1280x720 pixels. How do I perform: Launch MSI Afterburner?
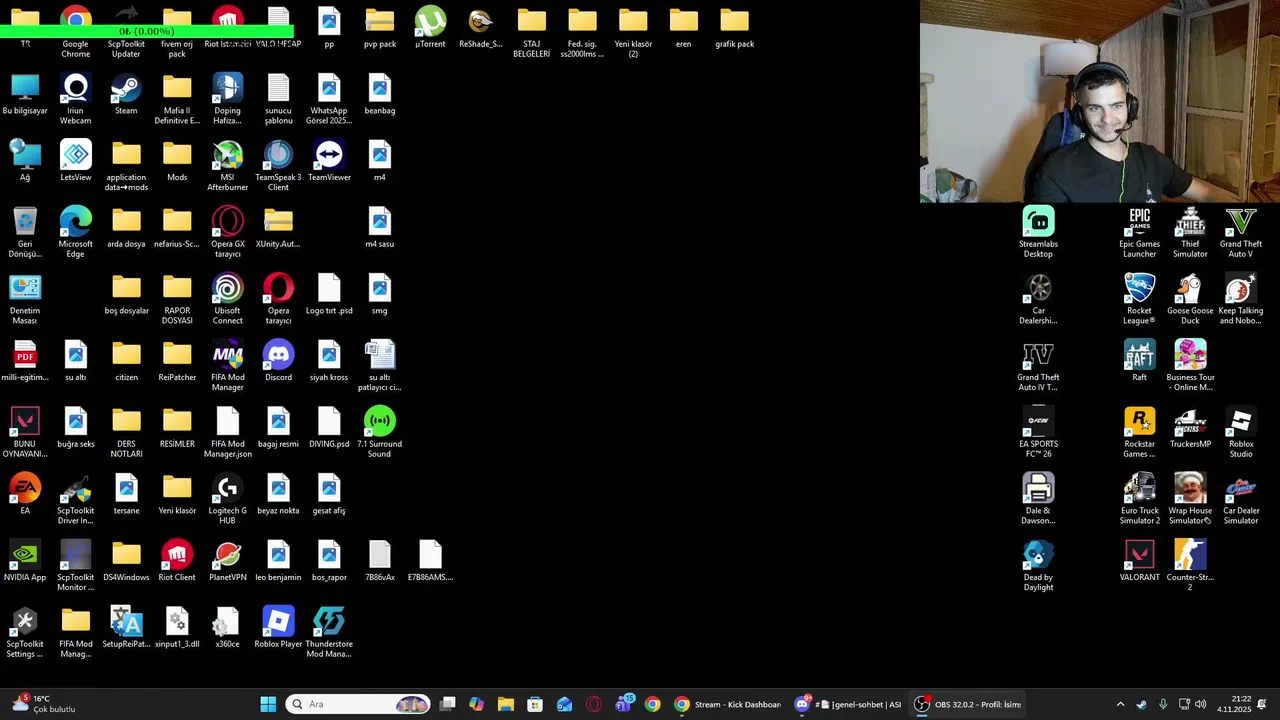tap(227, 166)
